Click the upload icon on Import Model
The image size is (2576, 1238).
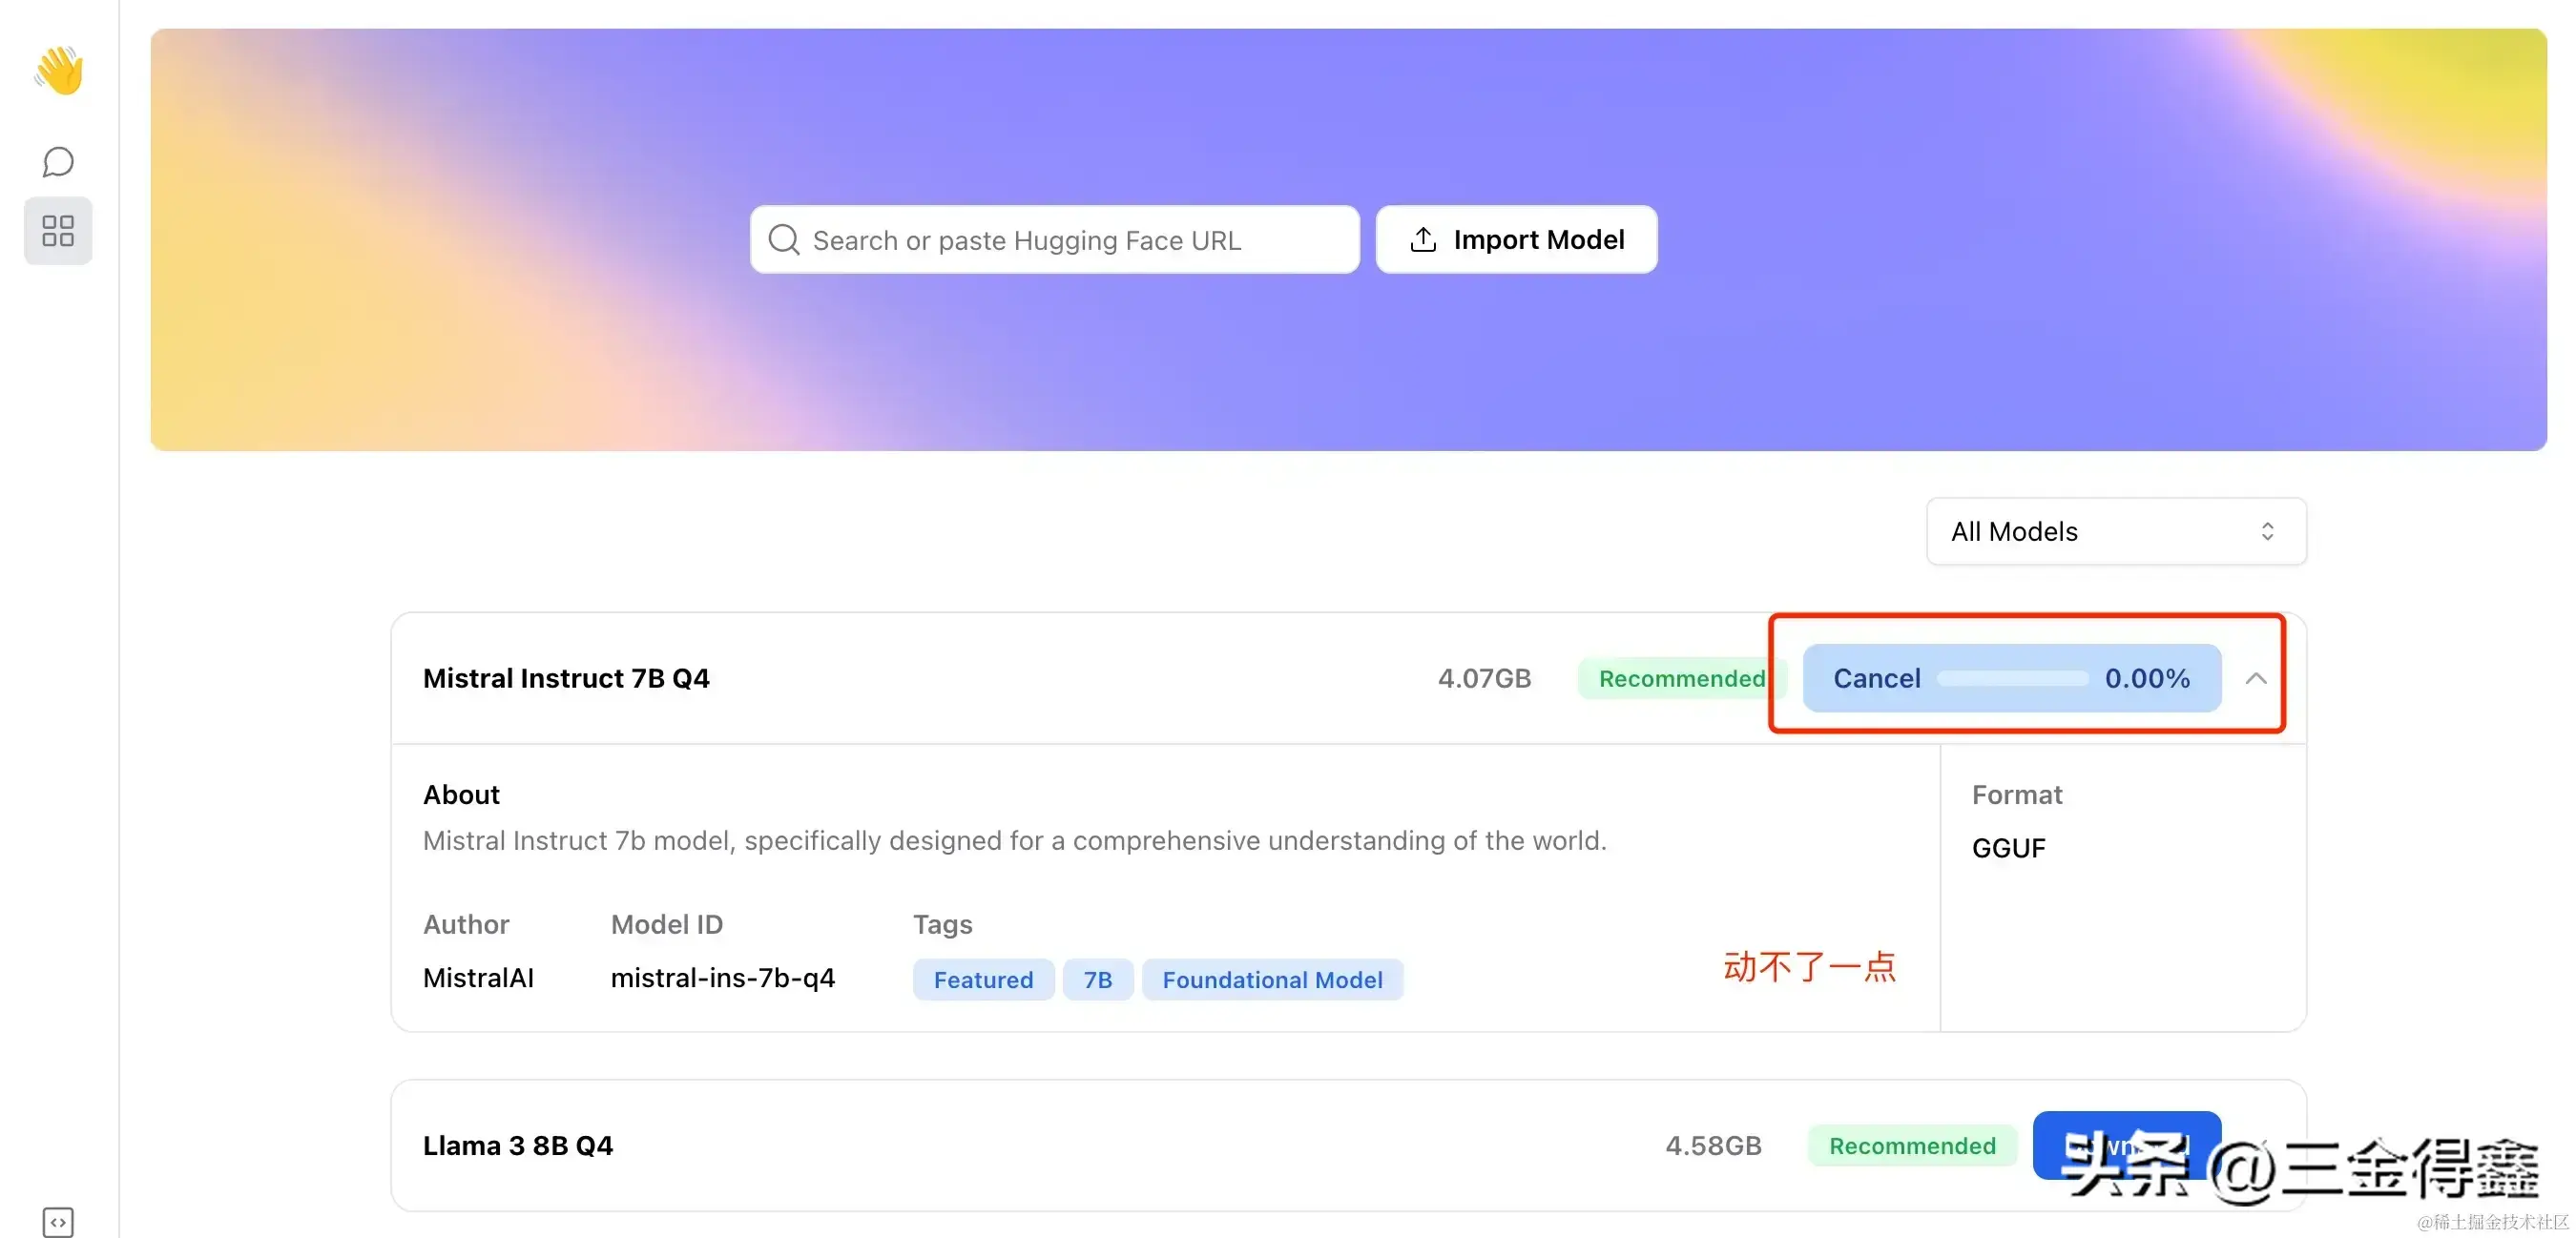pyautogui.click(x=1423, y=240)
